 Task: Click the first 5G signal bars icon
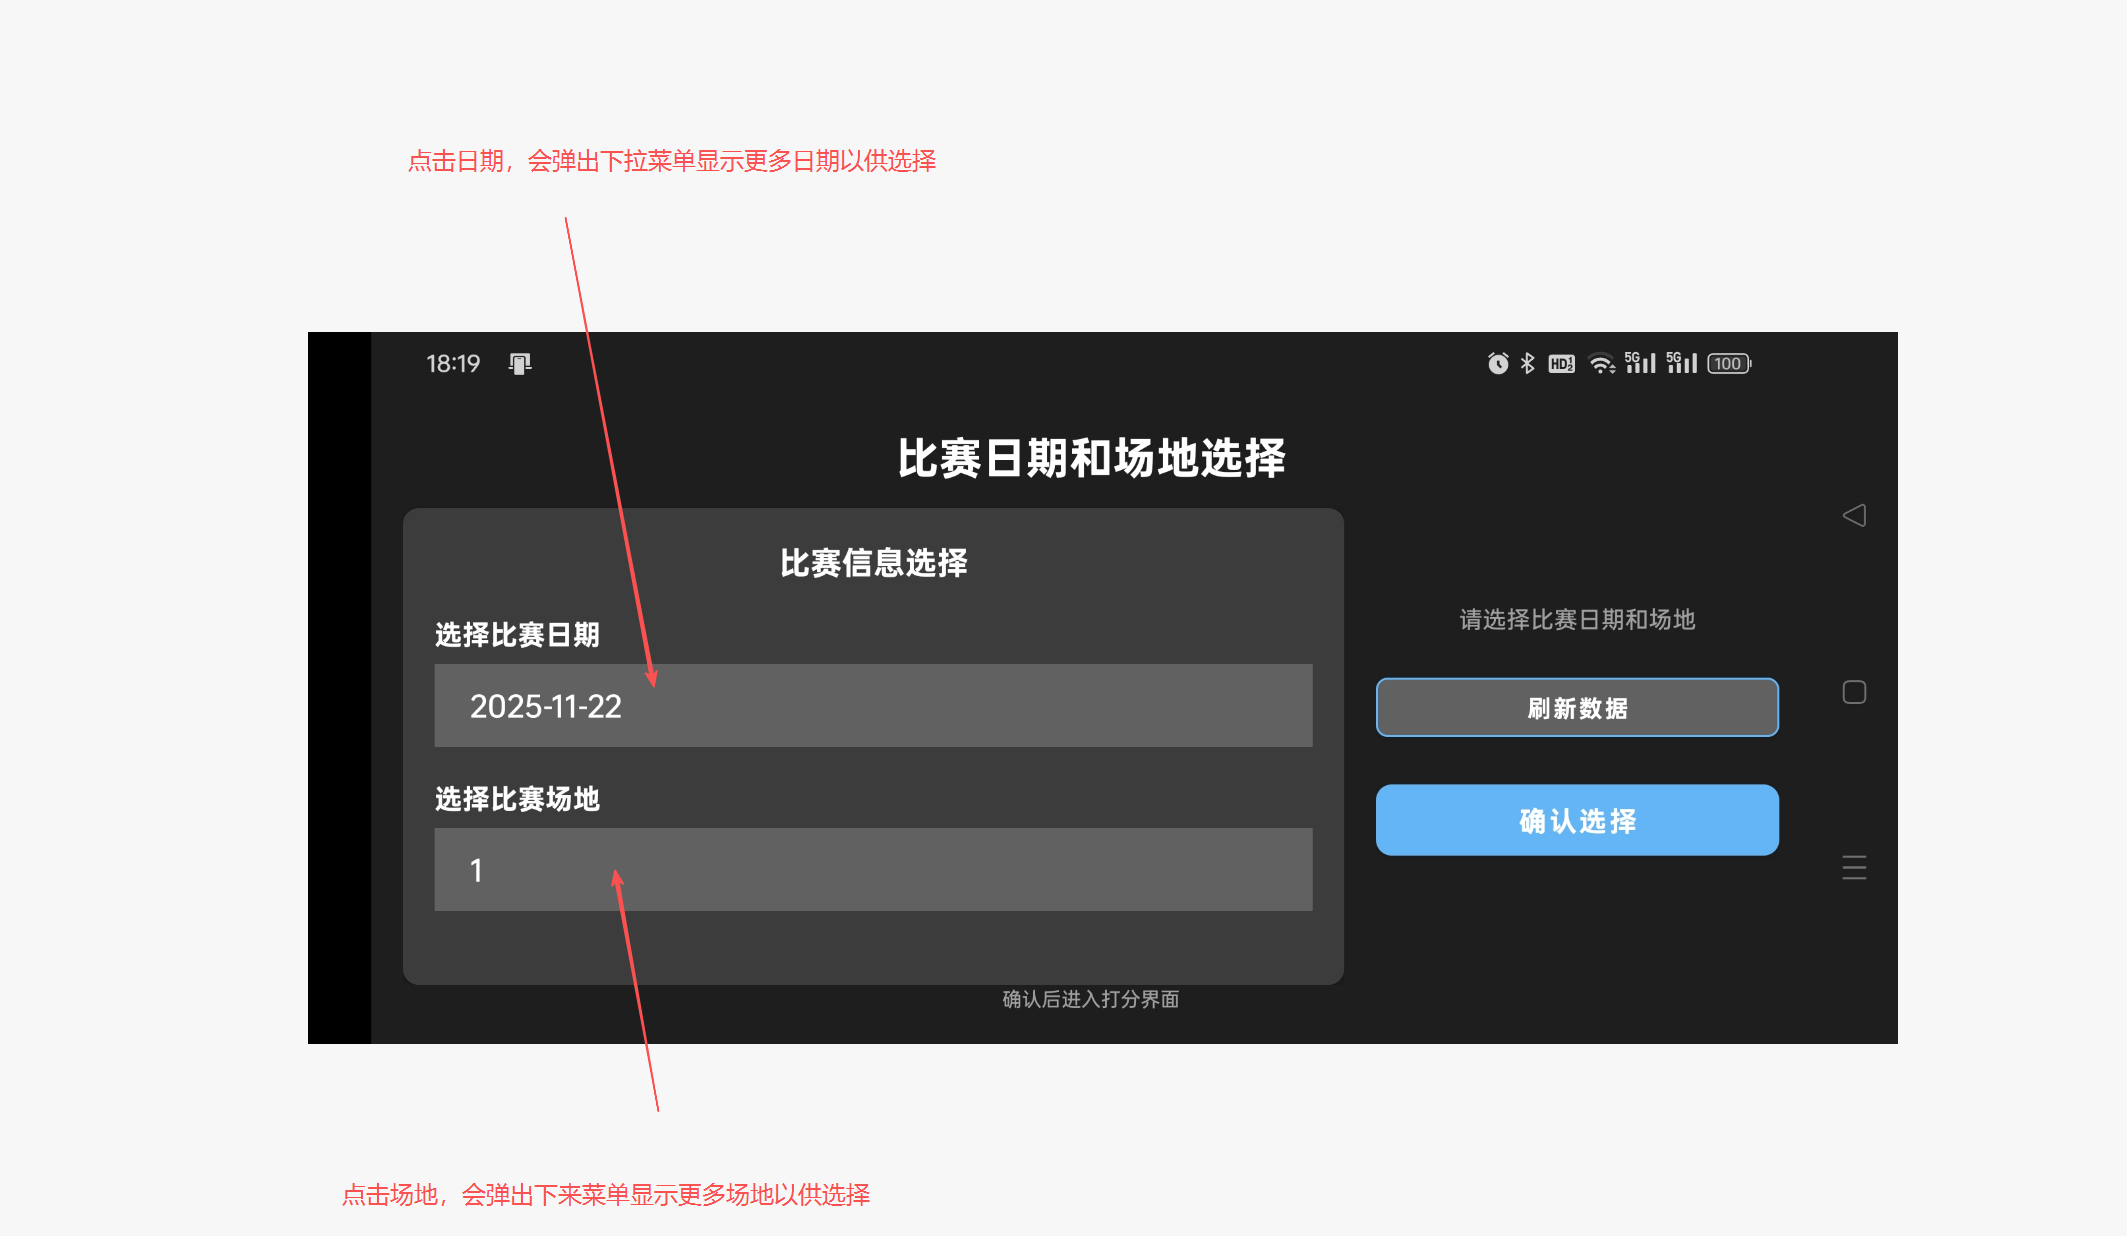1640,363
